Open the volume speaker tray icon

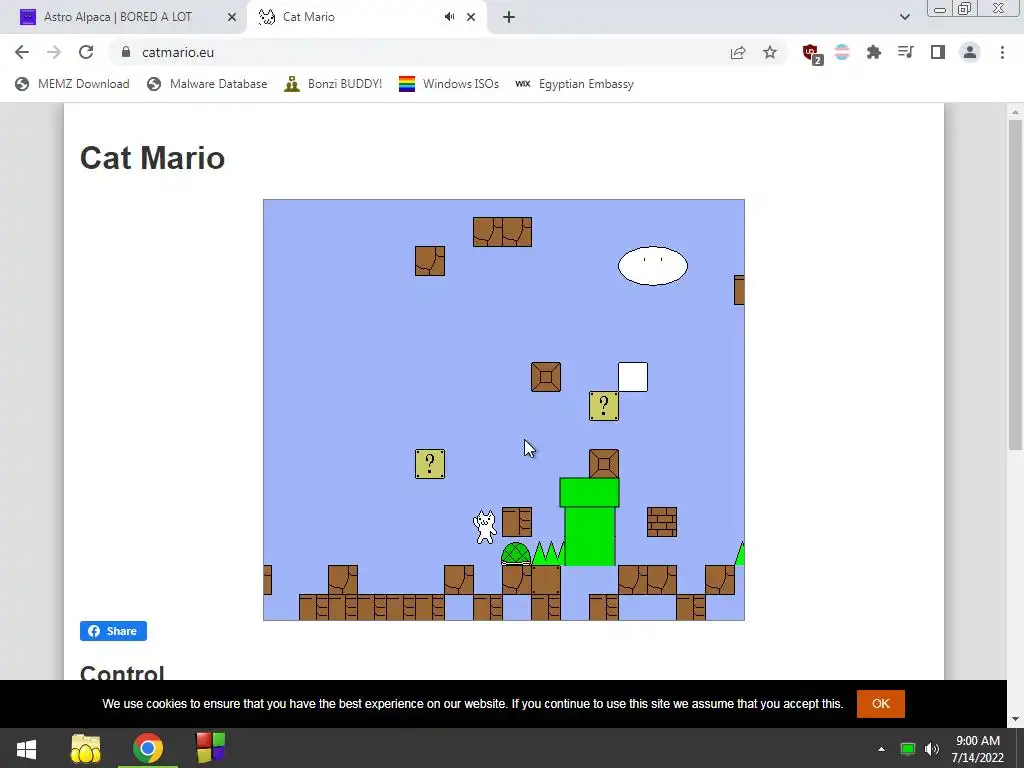coord(932,749)
